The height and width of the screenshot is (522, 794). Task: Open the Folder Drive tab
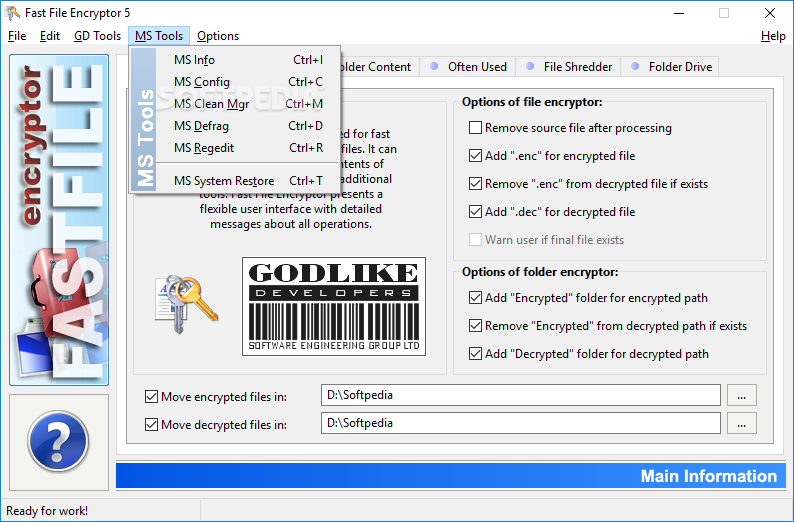click(670, 67)
